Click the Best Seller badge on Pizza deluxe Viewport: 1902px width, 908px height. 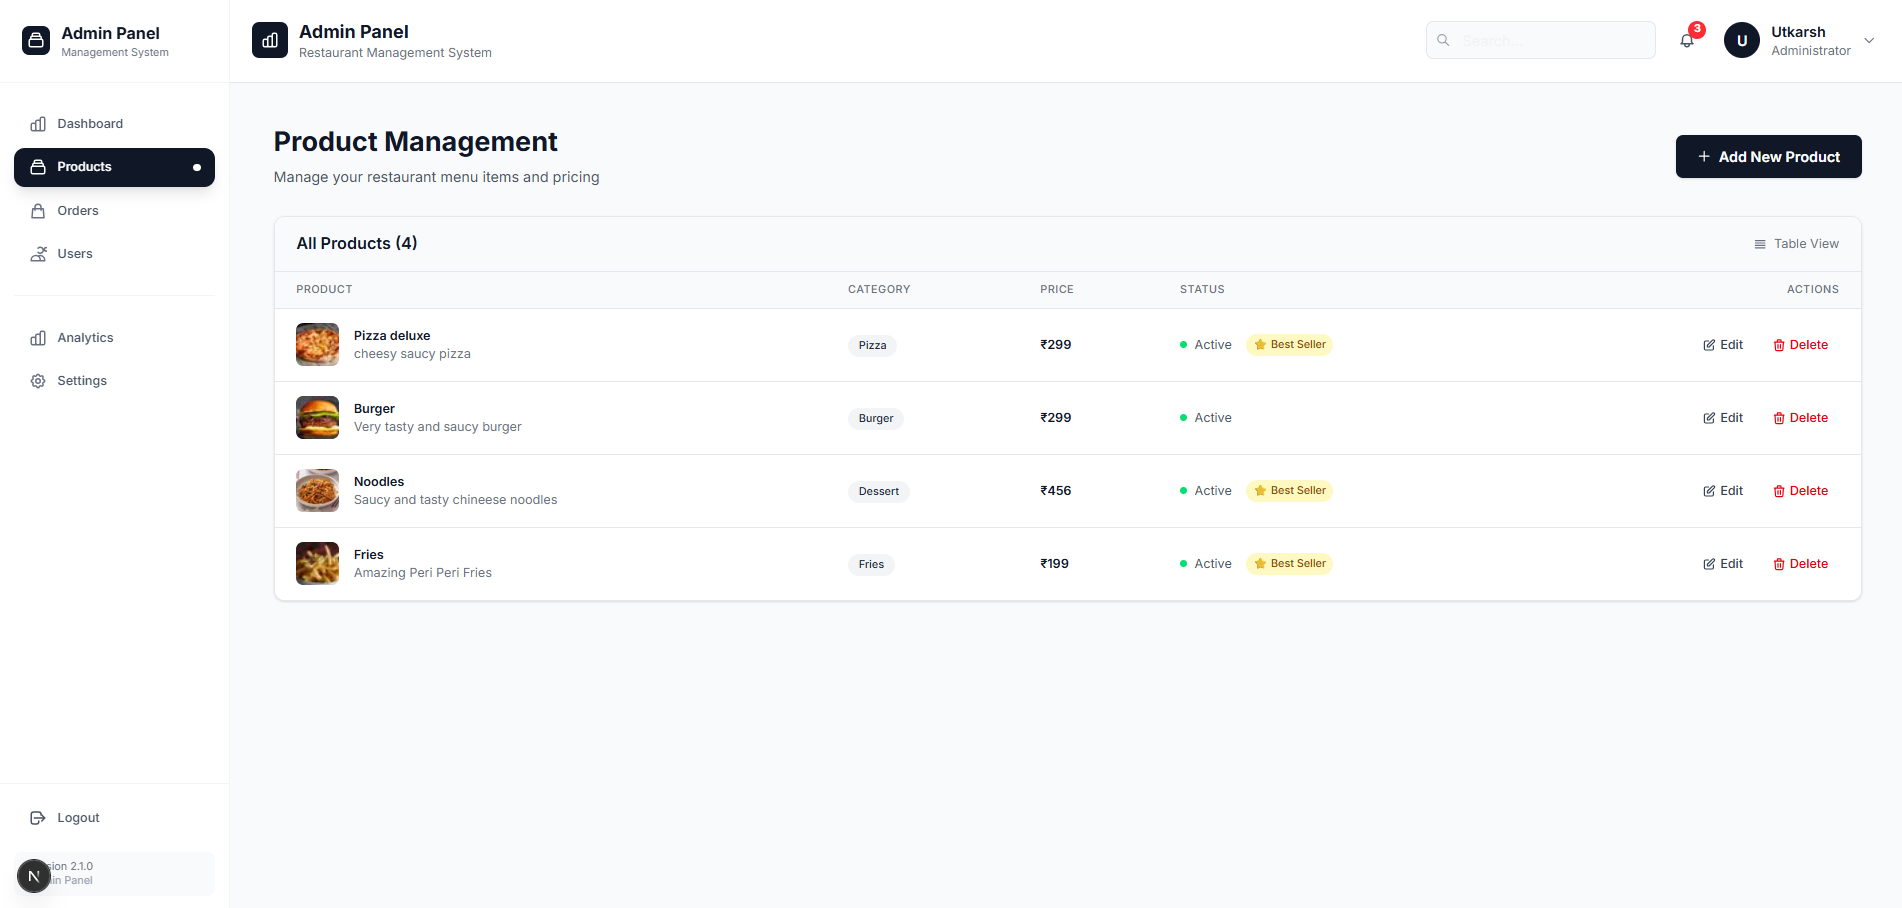click(1289, 345)
